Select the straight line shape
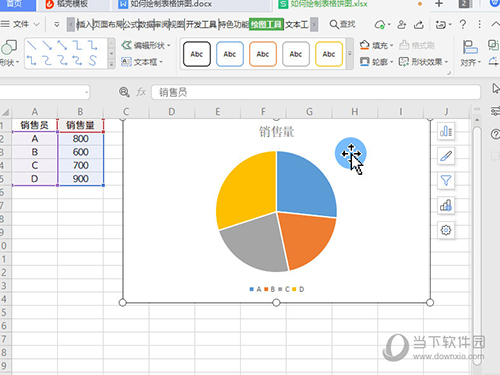 (32, 45)
